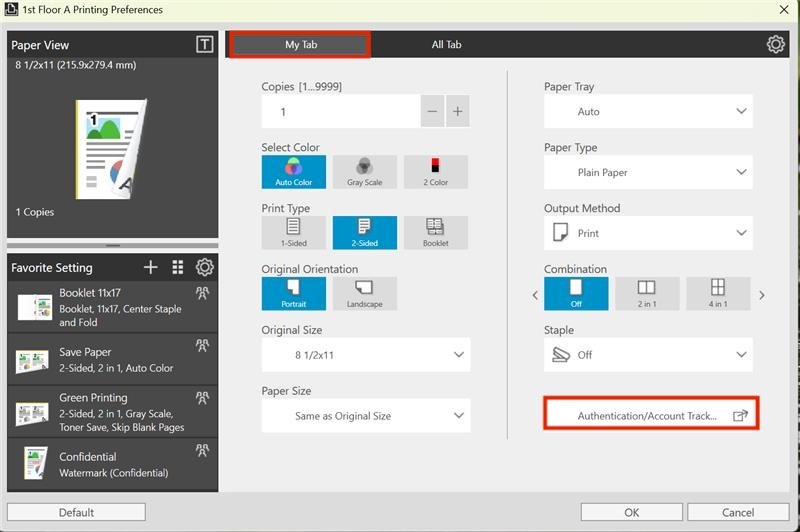Apply the Save Paper favorite setting
Viewport: 800px width, 532px height.
(113, 360)
